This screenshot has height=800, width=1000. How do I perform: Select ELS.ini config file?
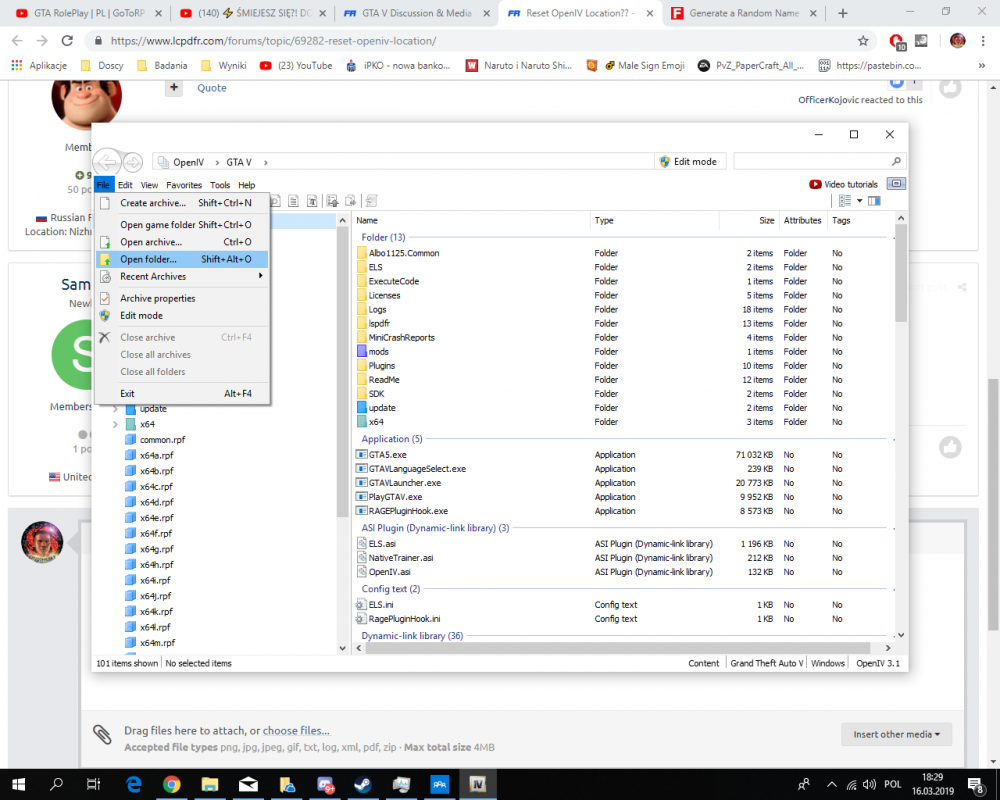(x=381, y=605)
